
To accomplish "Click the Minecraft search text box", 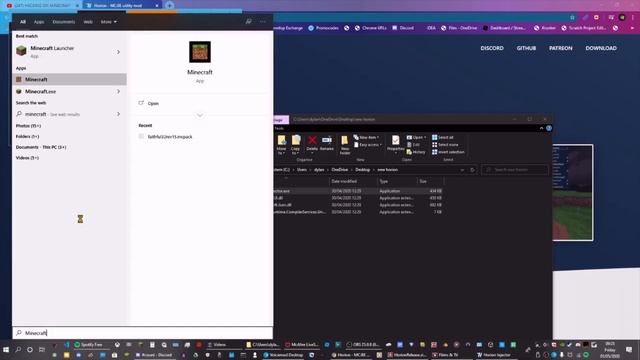I will pos(143,333).
